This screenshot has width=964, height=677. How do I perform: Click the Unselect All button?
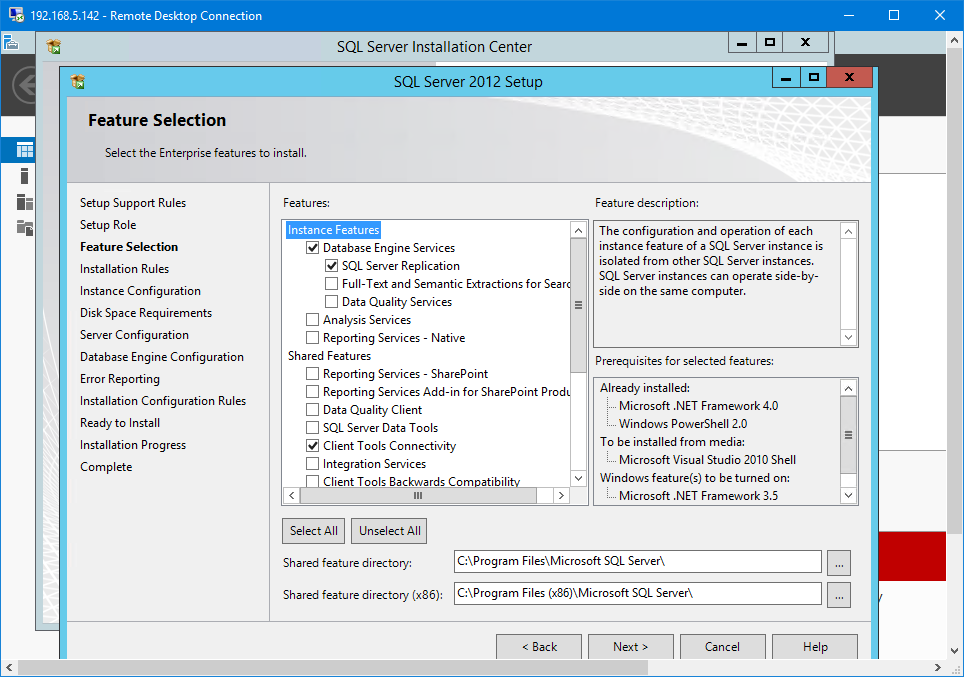(x=389, y=531)
